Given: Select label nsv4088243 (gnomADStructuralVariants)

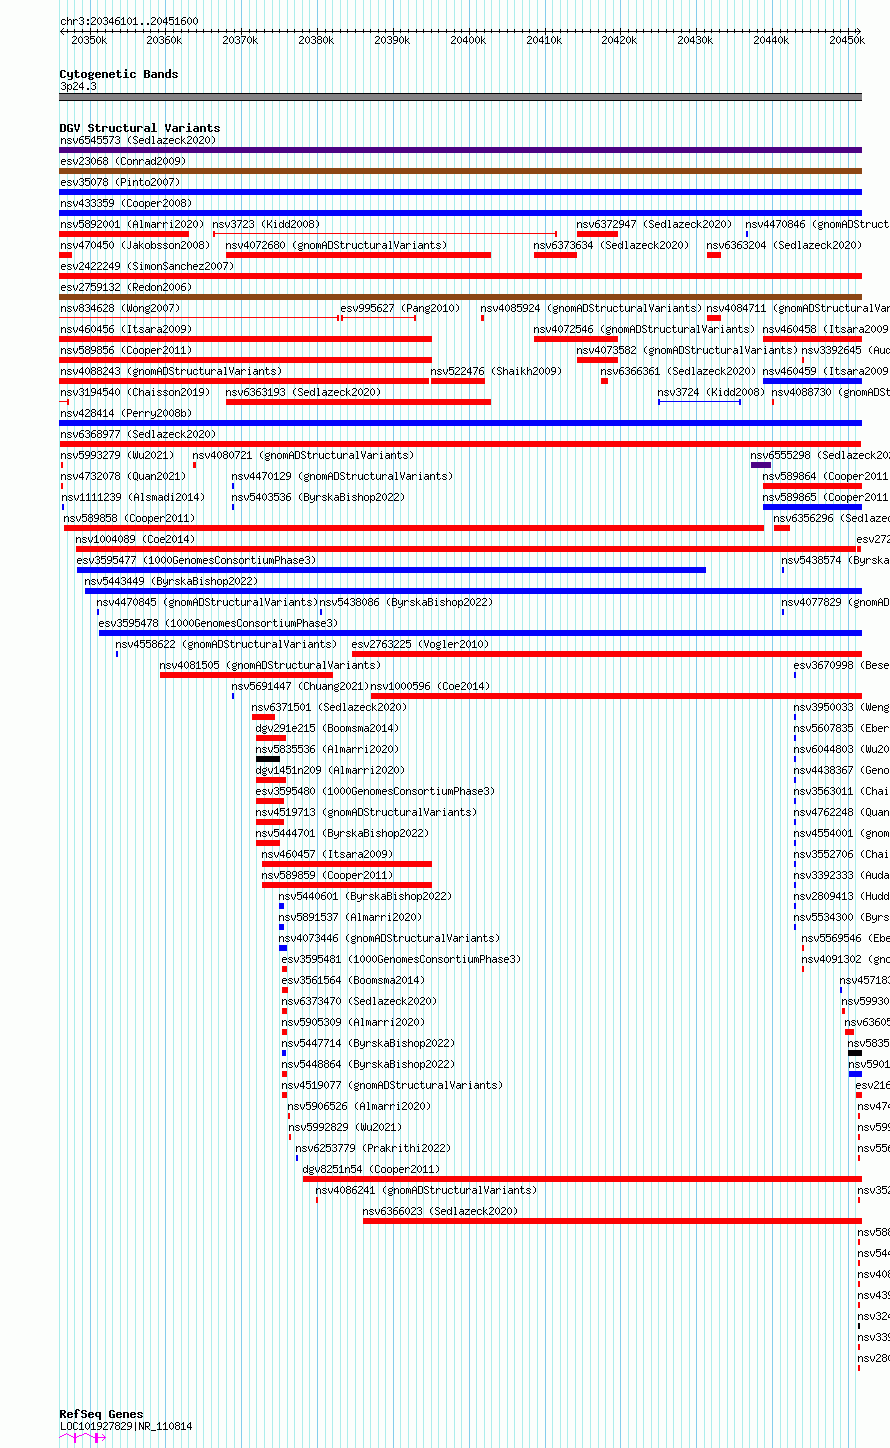Looking at the screenshot, I should 171,371.
